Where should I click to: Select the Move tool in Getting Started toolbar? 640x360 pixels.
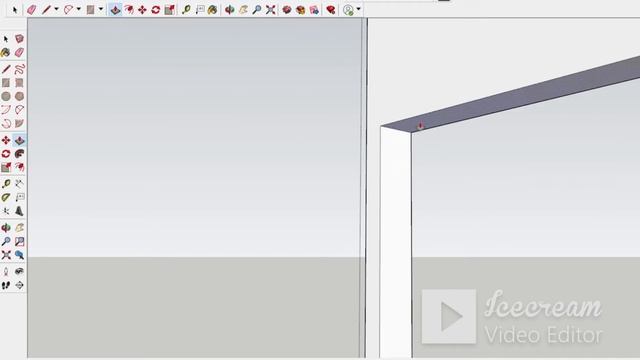pyautogui.click(x=142, y=9)
